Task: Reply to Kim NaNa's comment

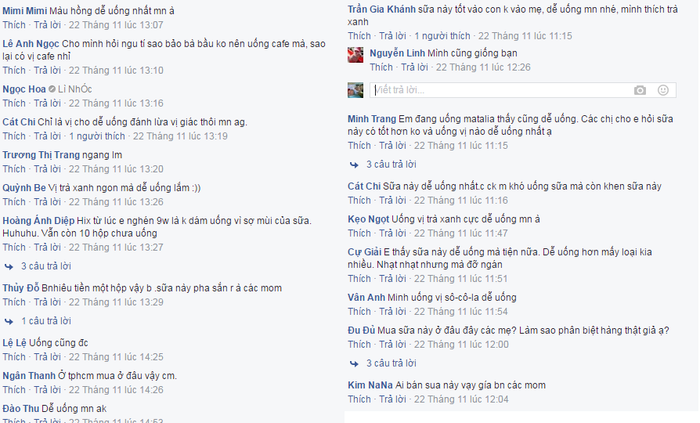Action: [x=392, y=399]
